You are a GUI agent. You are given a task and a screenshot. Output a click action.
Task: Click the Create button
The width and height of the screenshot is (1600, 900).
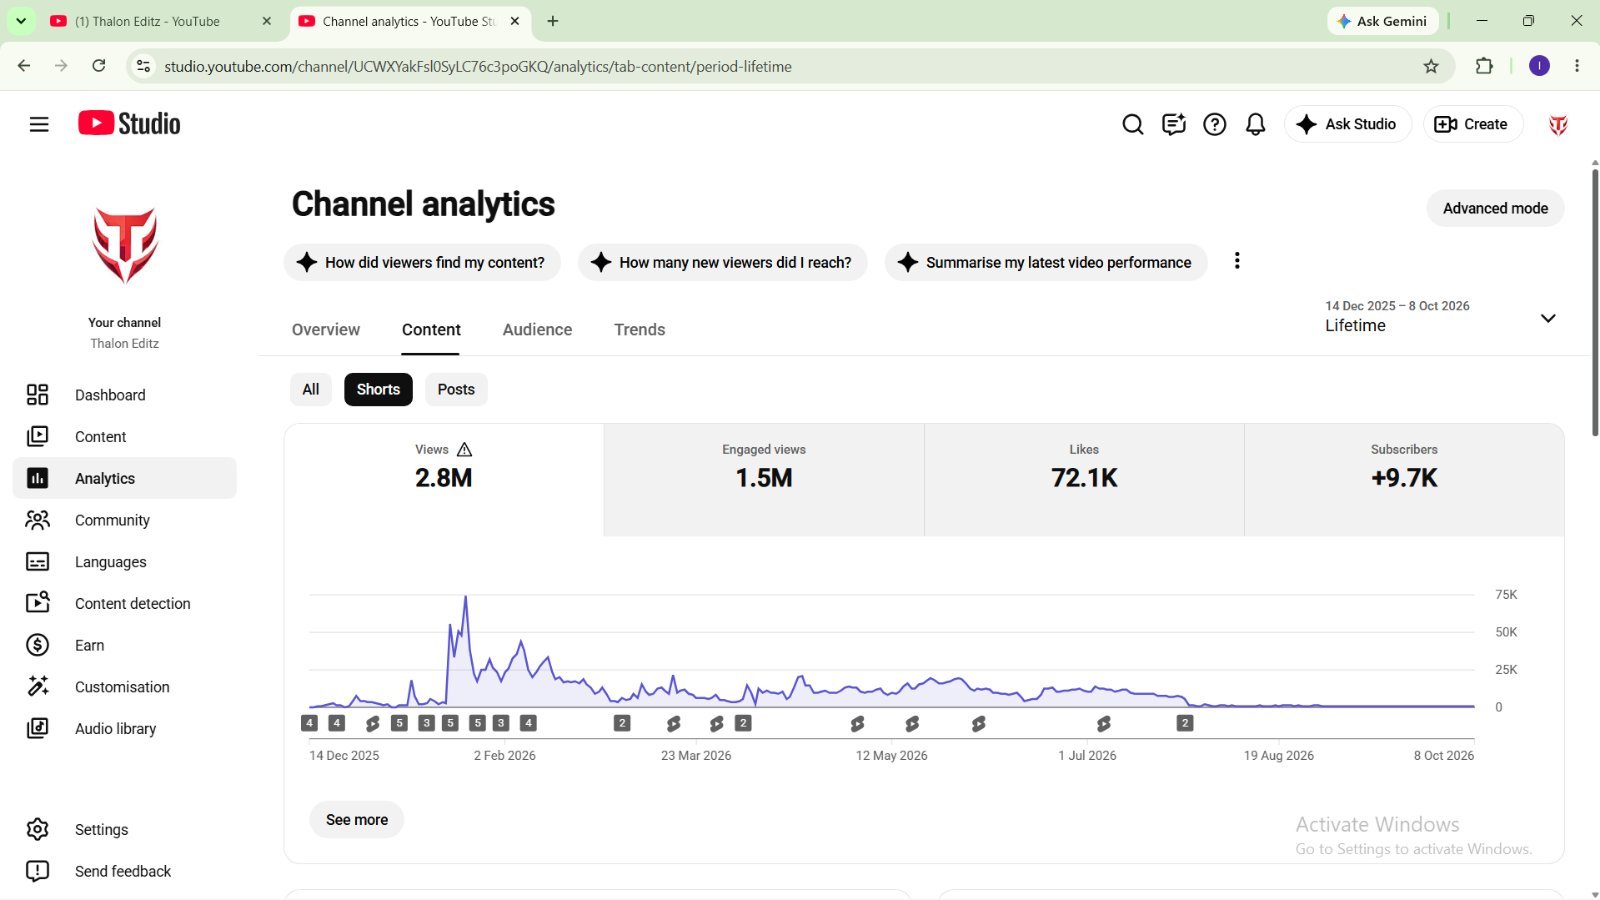tap(1472, 124)
